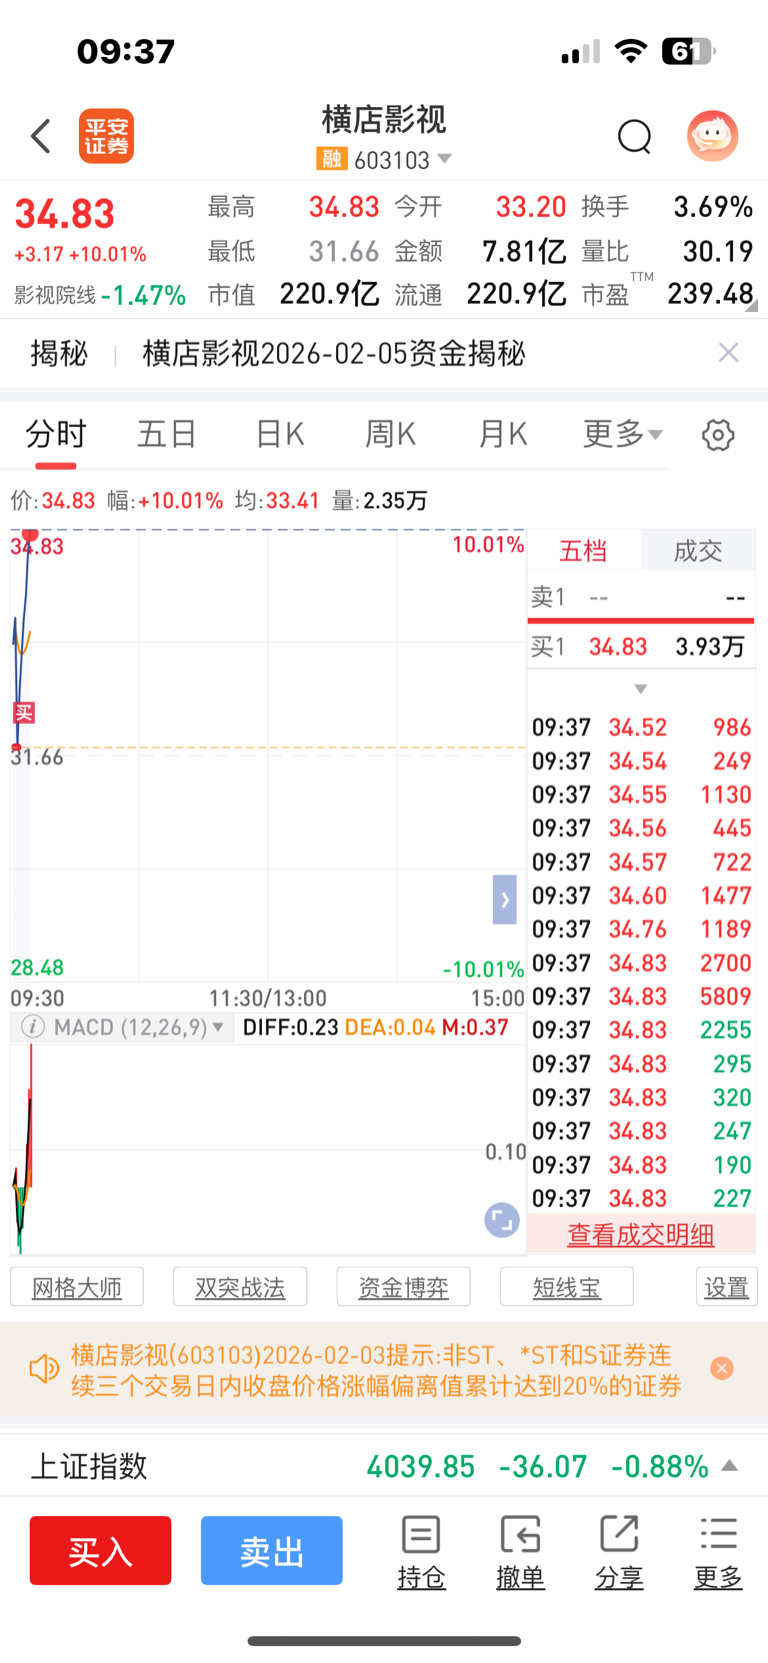Switch to 五日 chart tab
The image size is (768, 1663).
167,434
